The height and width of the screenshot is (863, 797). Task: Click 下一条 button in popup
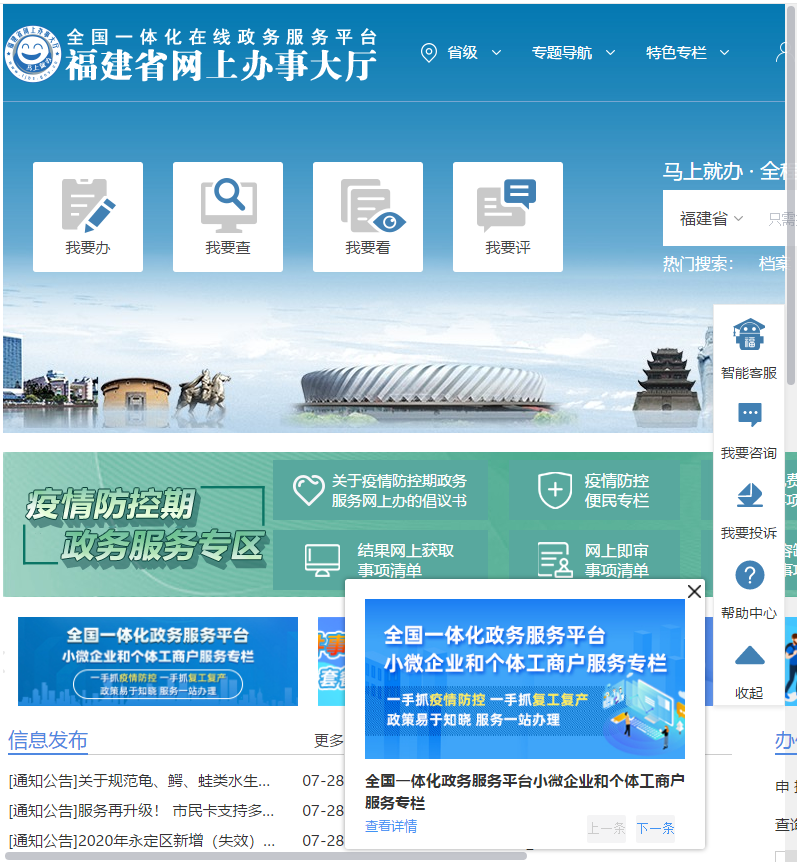click(x=655, y=828)
